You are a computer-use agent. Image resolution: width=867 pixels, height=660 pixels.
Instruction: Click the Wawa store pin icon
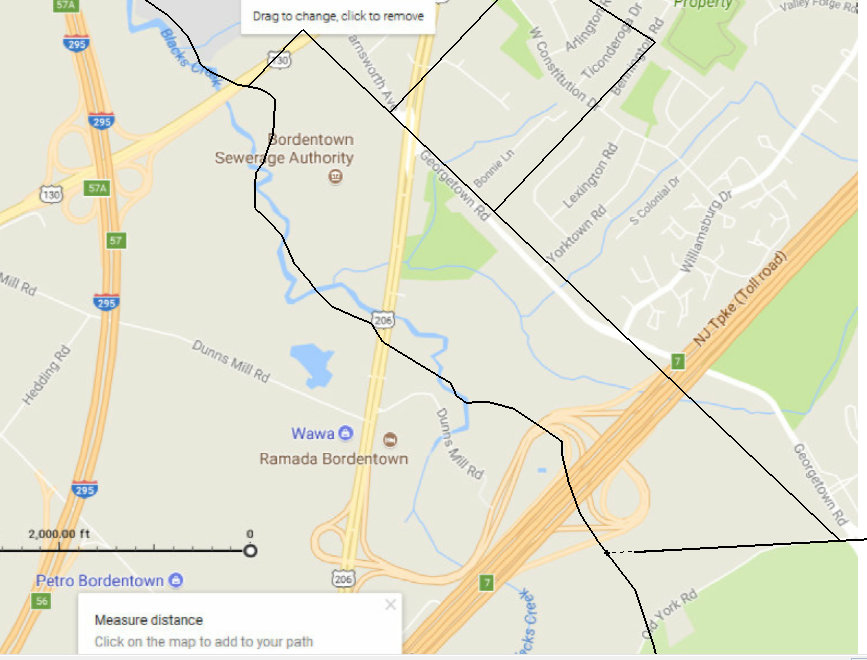click(x=346, y=433)
